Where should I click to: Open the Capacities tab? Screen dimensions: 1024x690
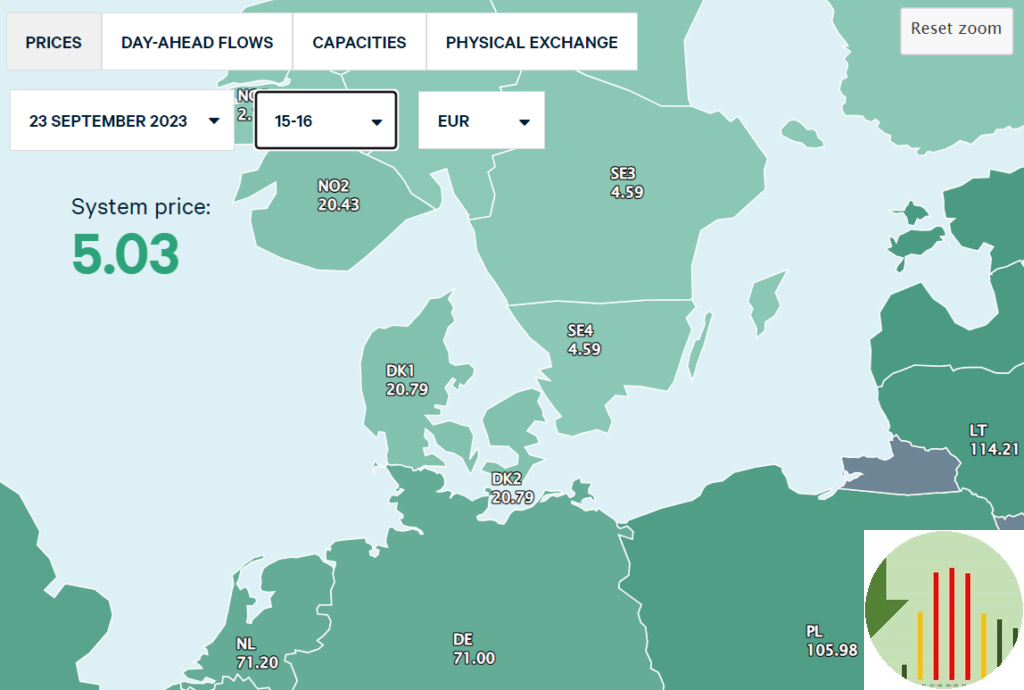(x=359, y=43)
